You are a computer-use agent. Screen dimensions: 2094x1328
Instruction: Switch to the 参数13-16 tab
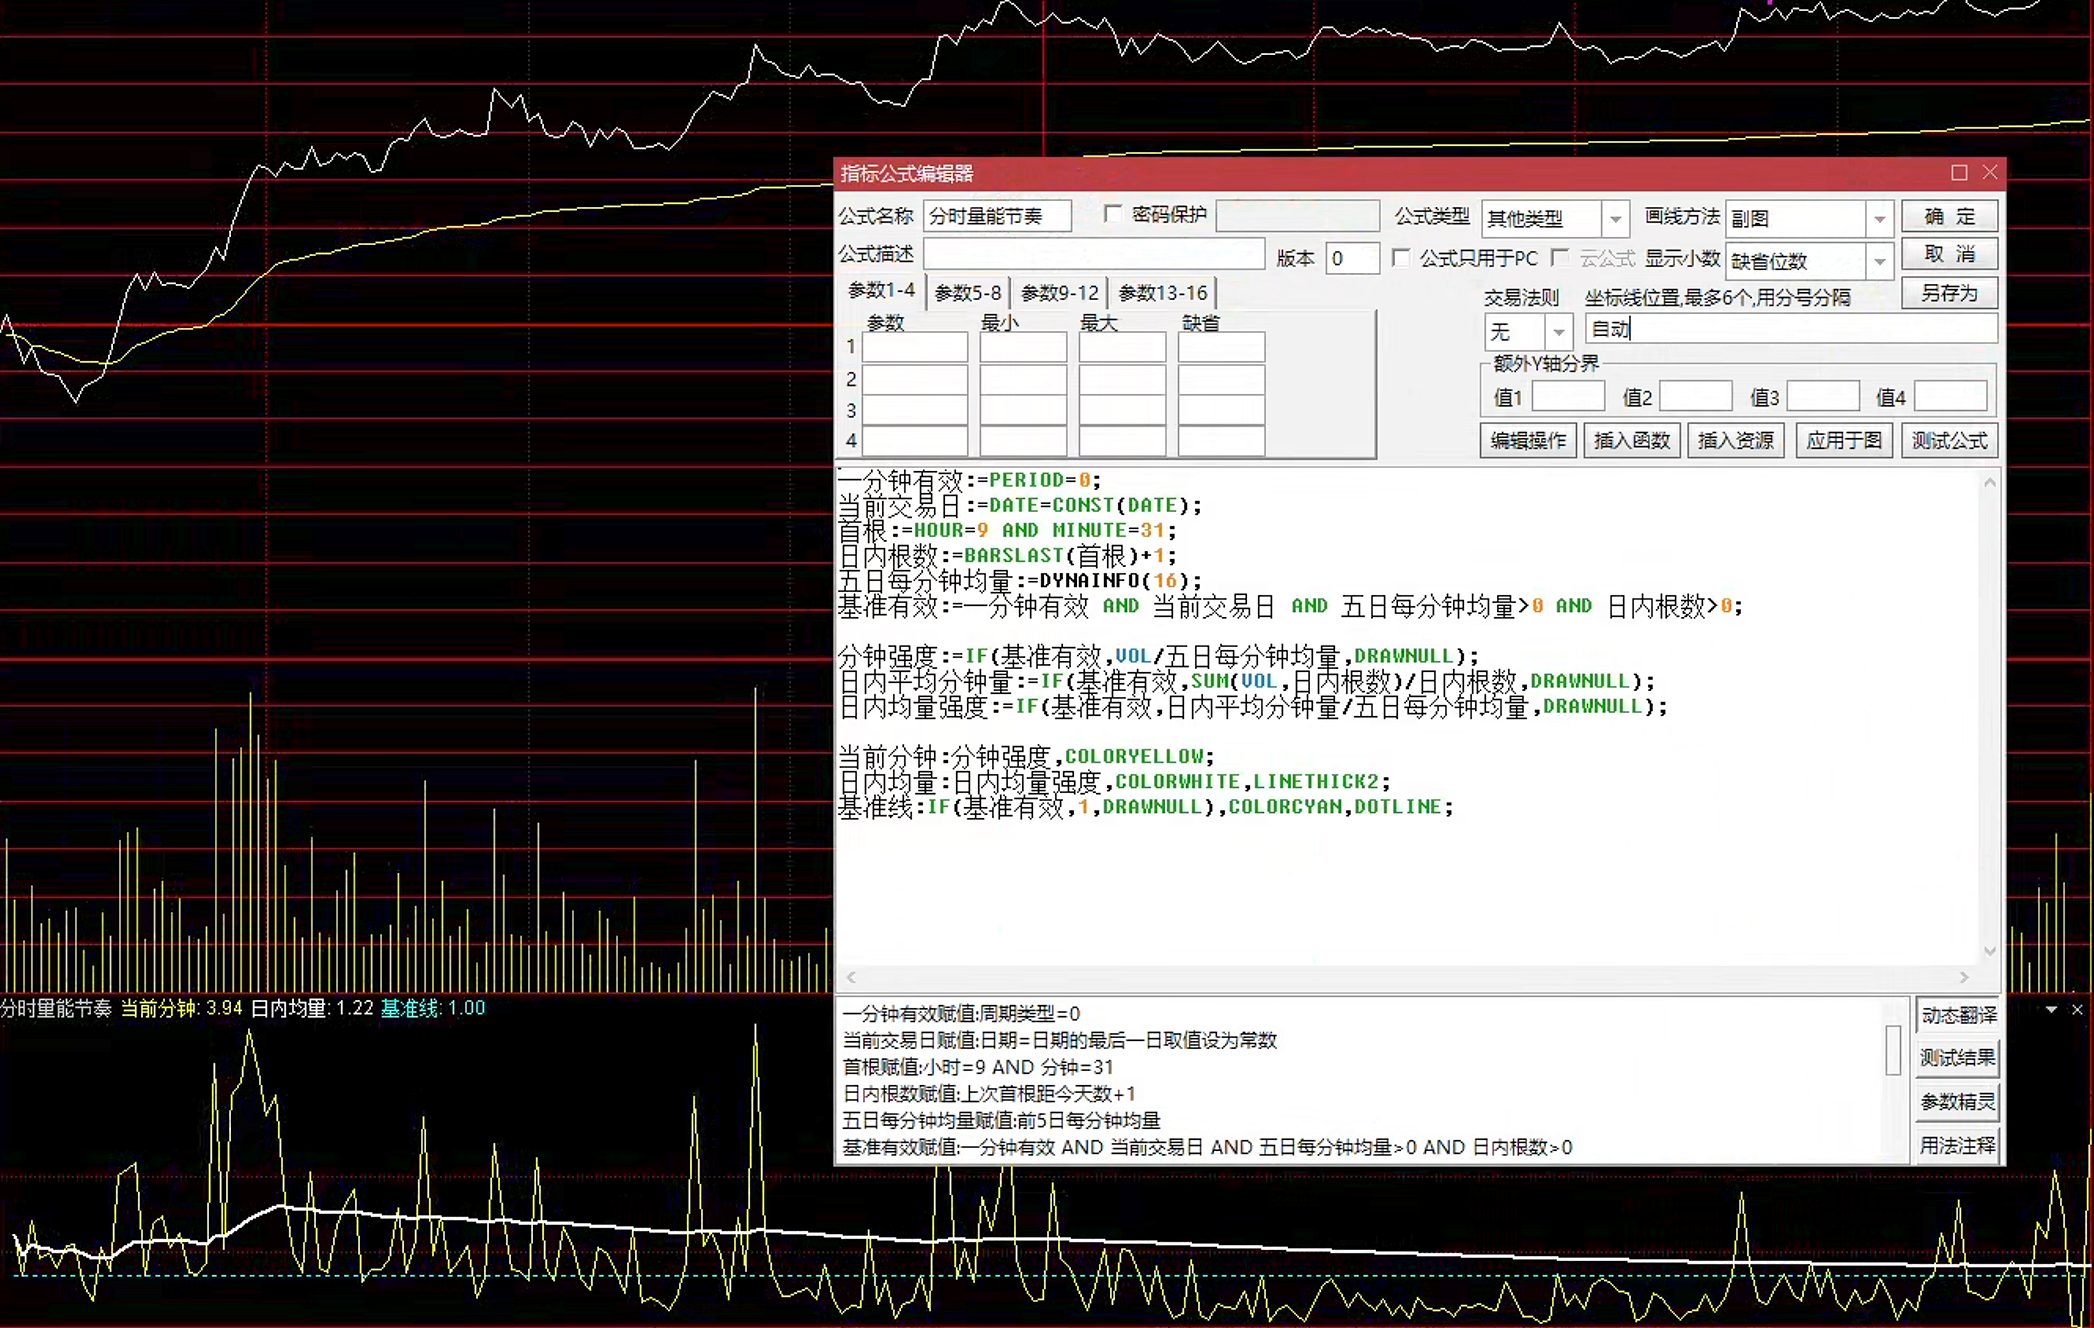click(x=1162, y=292)
